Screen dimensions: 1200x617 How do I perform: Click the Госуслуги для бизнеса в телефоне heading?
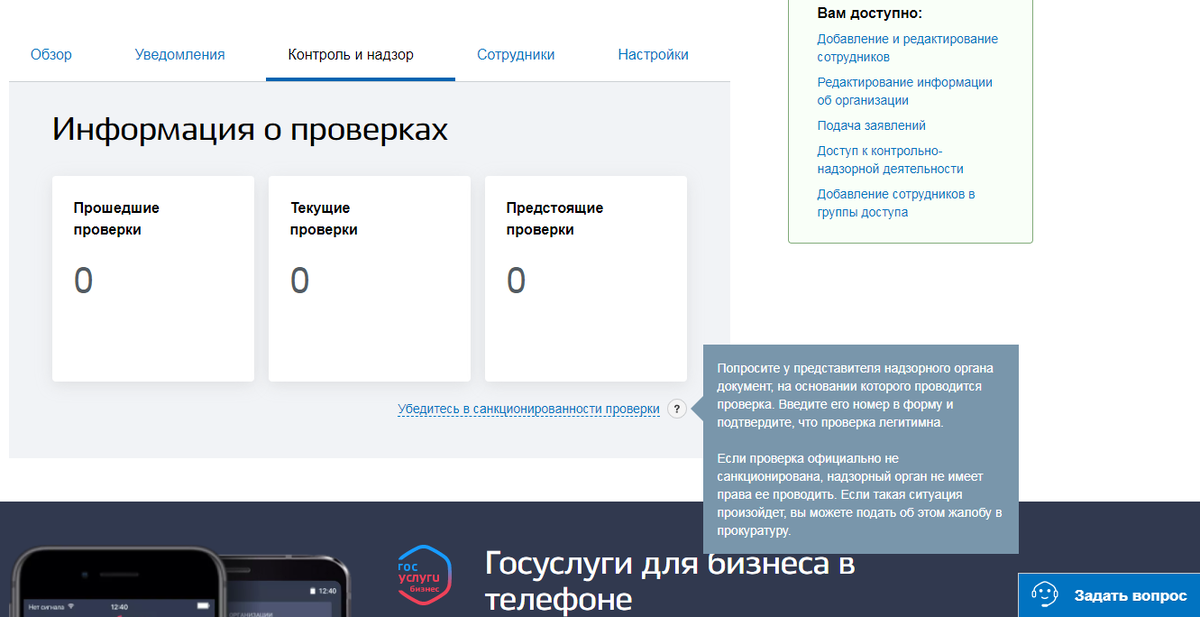pyautogui.click(x=669, y=580)
